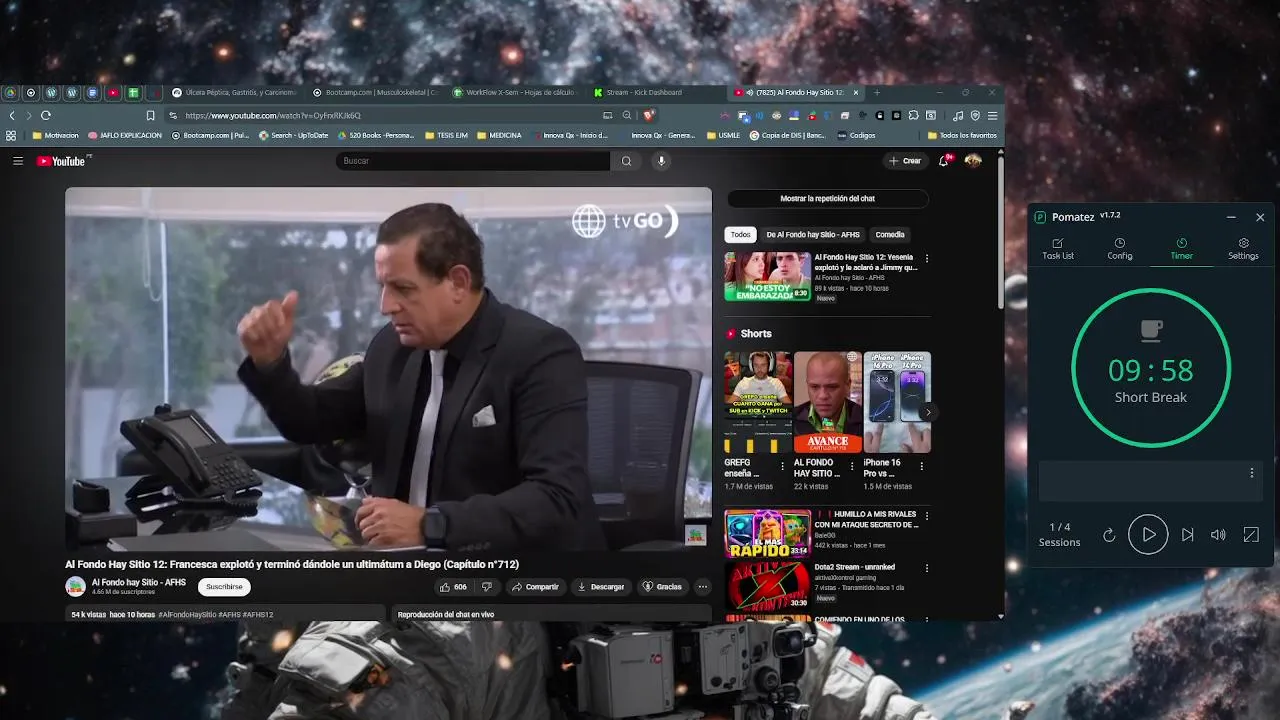Dislike the video with thumbs down
This screenshot has height=720, width=1280.
[487, 587]
